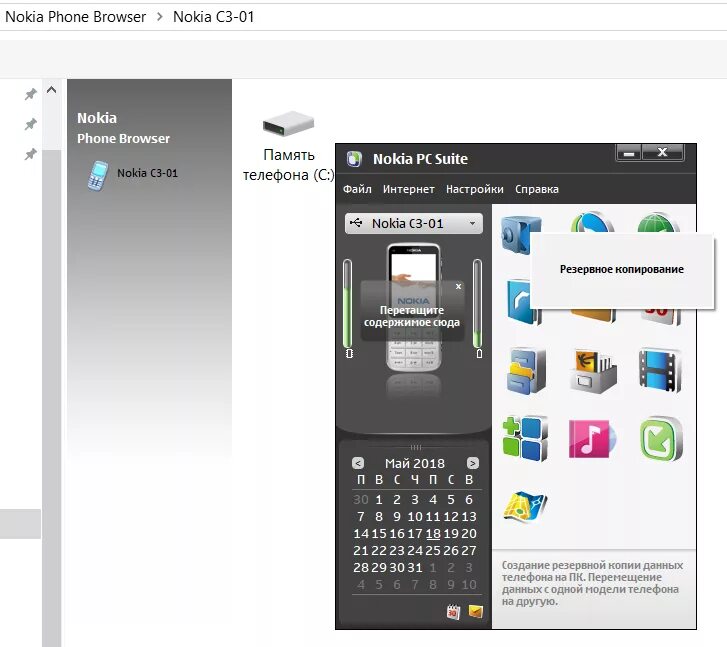Image resolution: width=727 pixels, height=647 pixels.
Task: Open the Nokia Maps icon
Action: [x=525, y=506]
